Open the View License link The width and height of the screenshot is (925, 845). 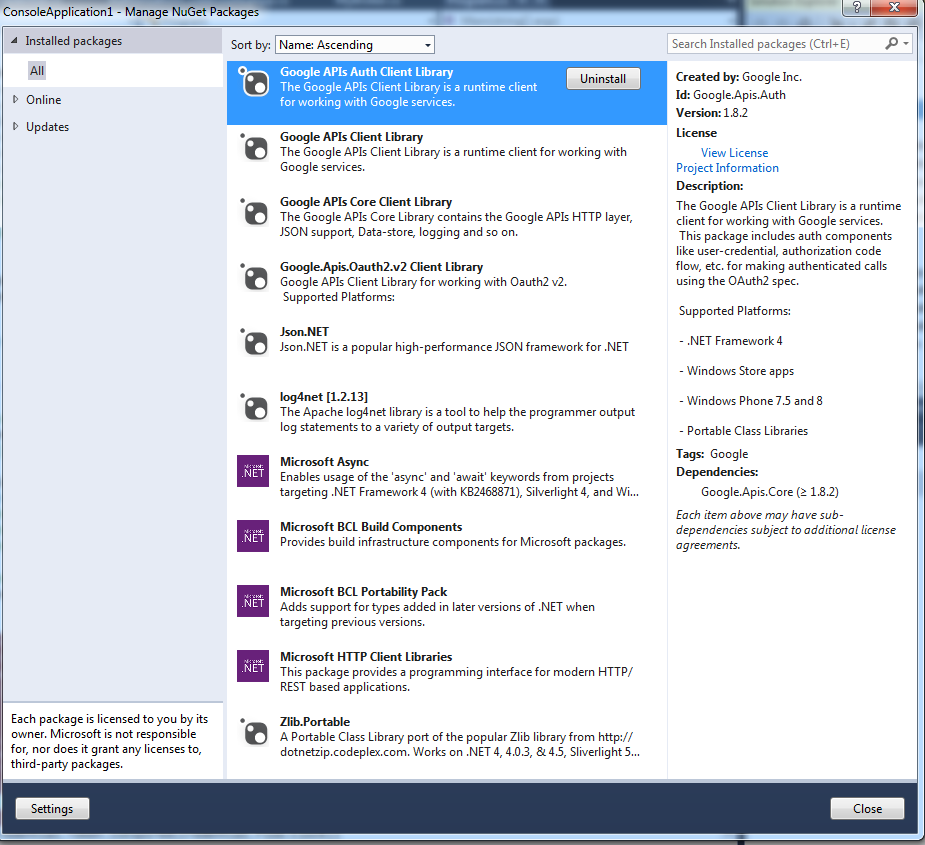[x=734, y=153]
